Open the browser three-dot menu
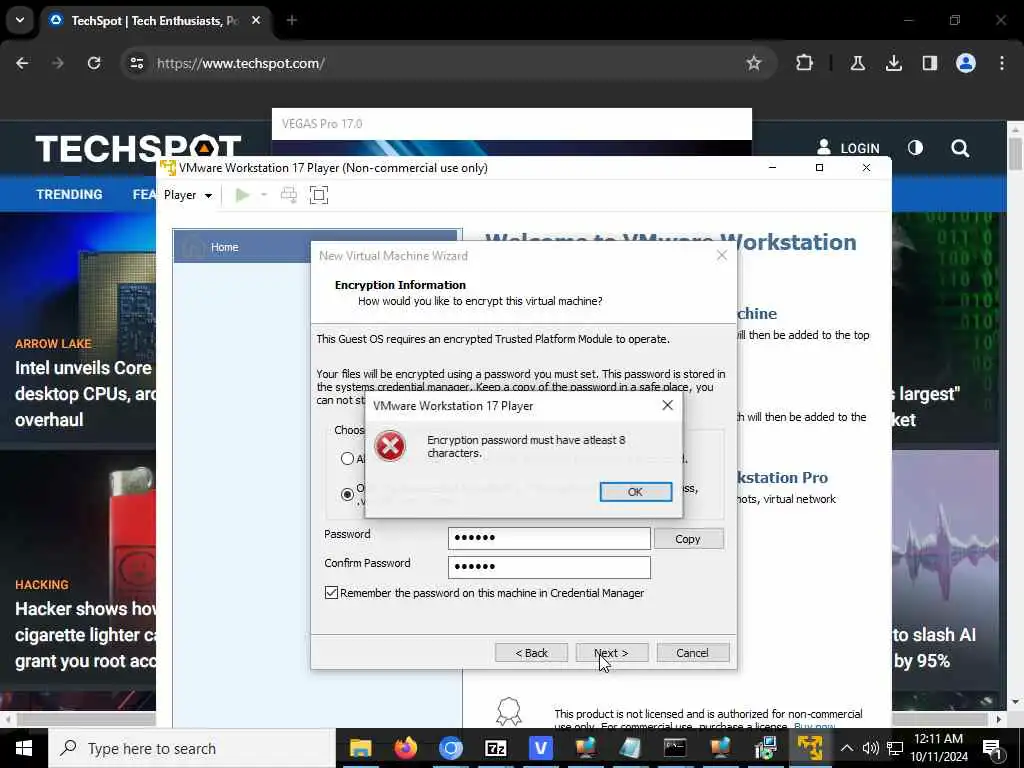The width and height of the screenshot is (1024, 768). pos(1002,63)
